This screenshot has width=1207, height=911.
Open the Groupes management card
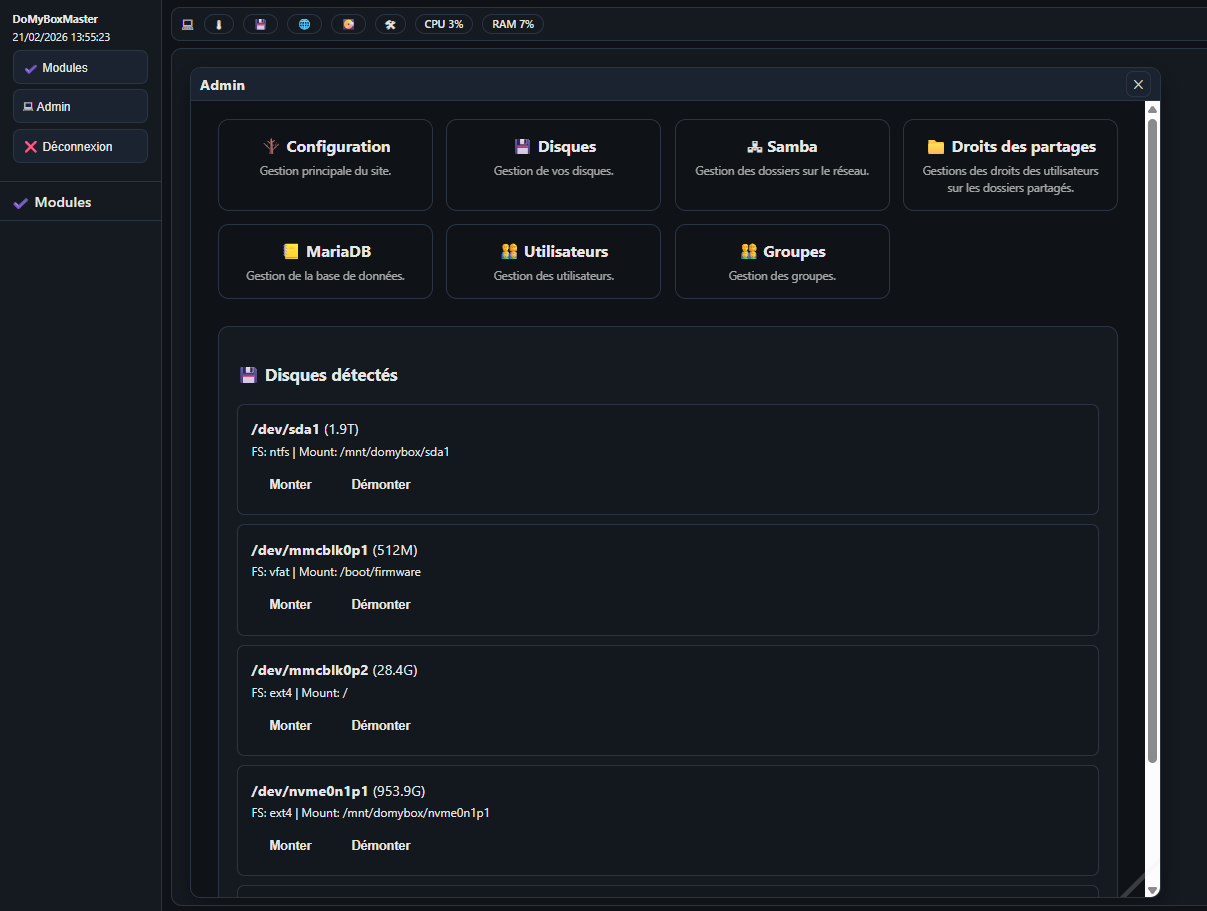(x=782, y=261)
